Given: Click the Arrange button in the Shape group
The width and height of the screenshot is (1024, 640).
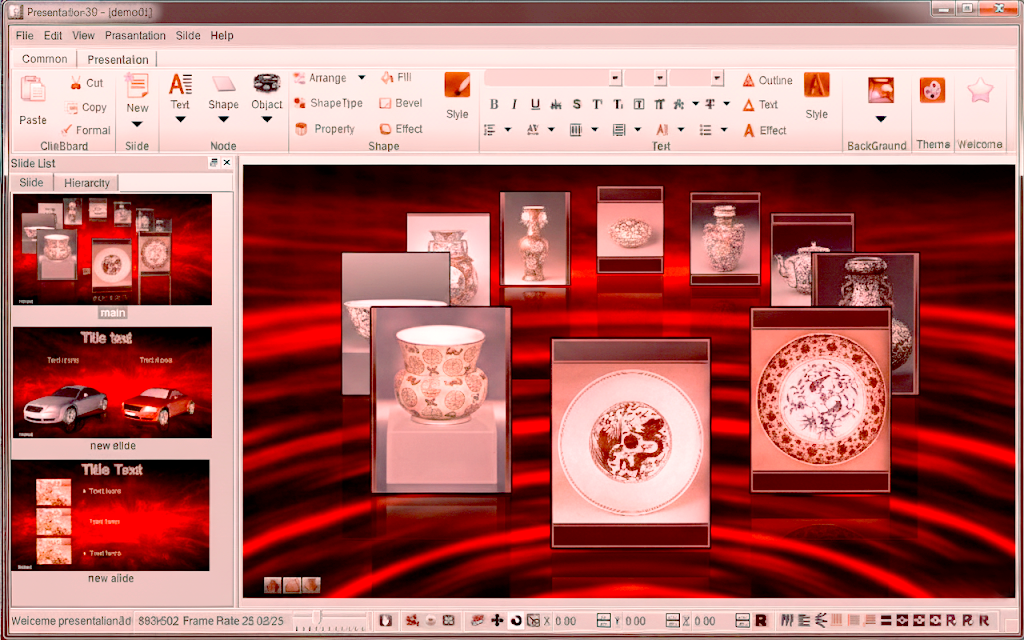Looking at the screenshot, I should (x=328, y=77).
